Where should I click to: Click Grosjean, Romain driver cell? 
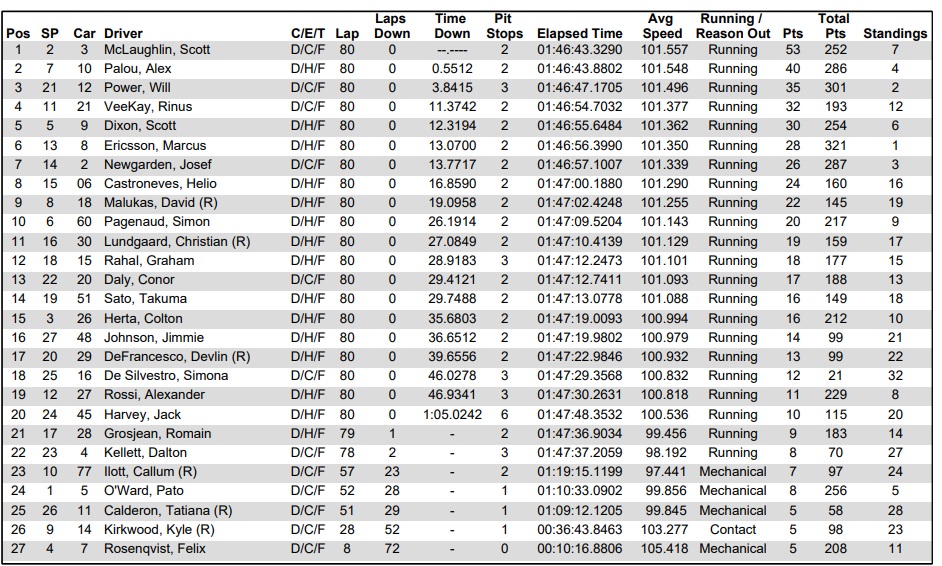[x=158, y=434]
